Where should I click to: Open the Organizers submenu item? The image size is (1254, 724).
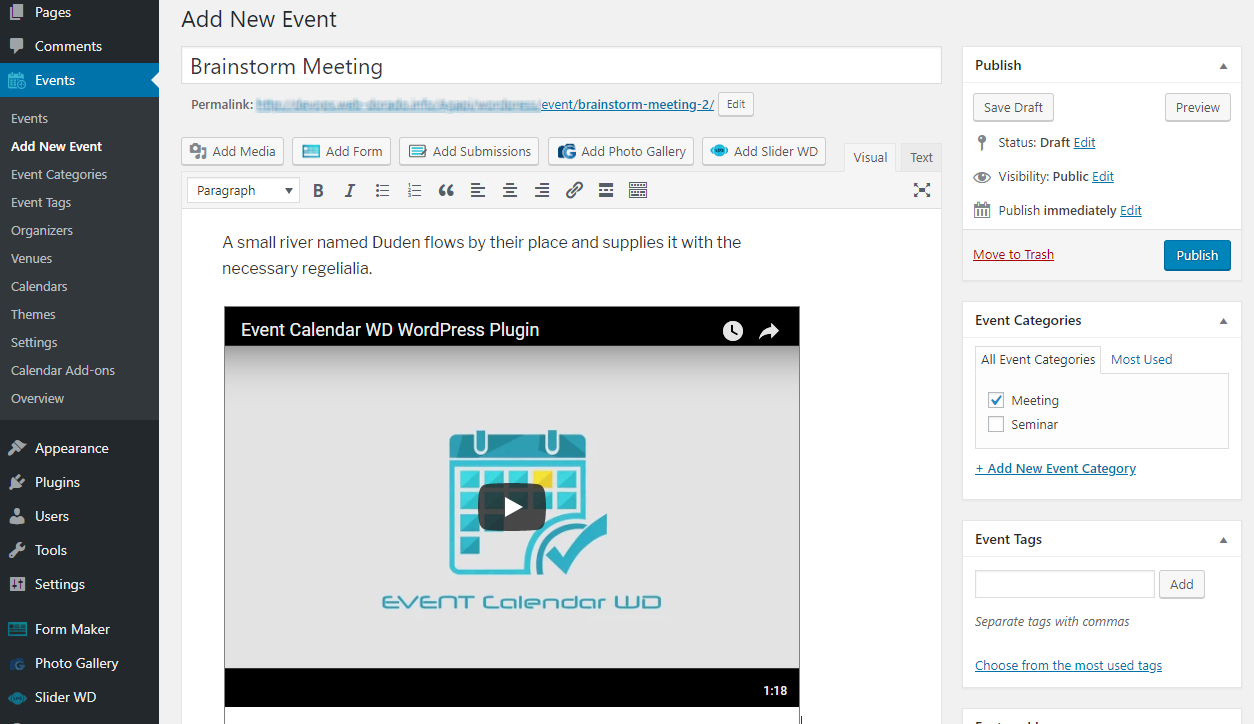(42, 230)
